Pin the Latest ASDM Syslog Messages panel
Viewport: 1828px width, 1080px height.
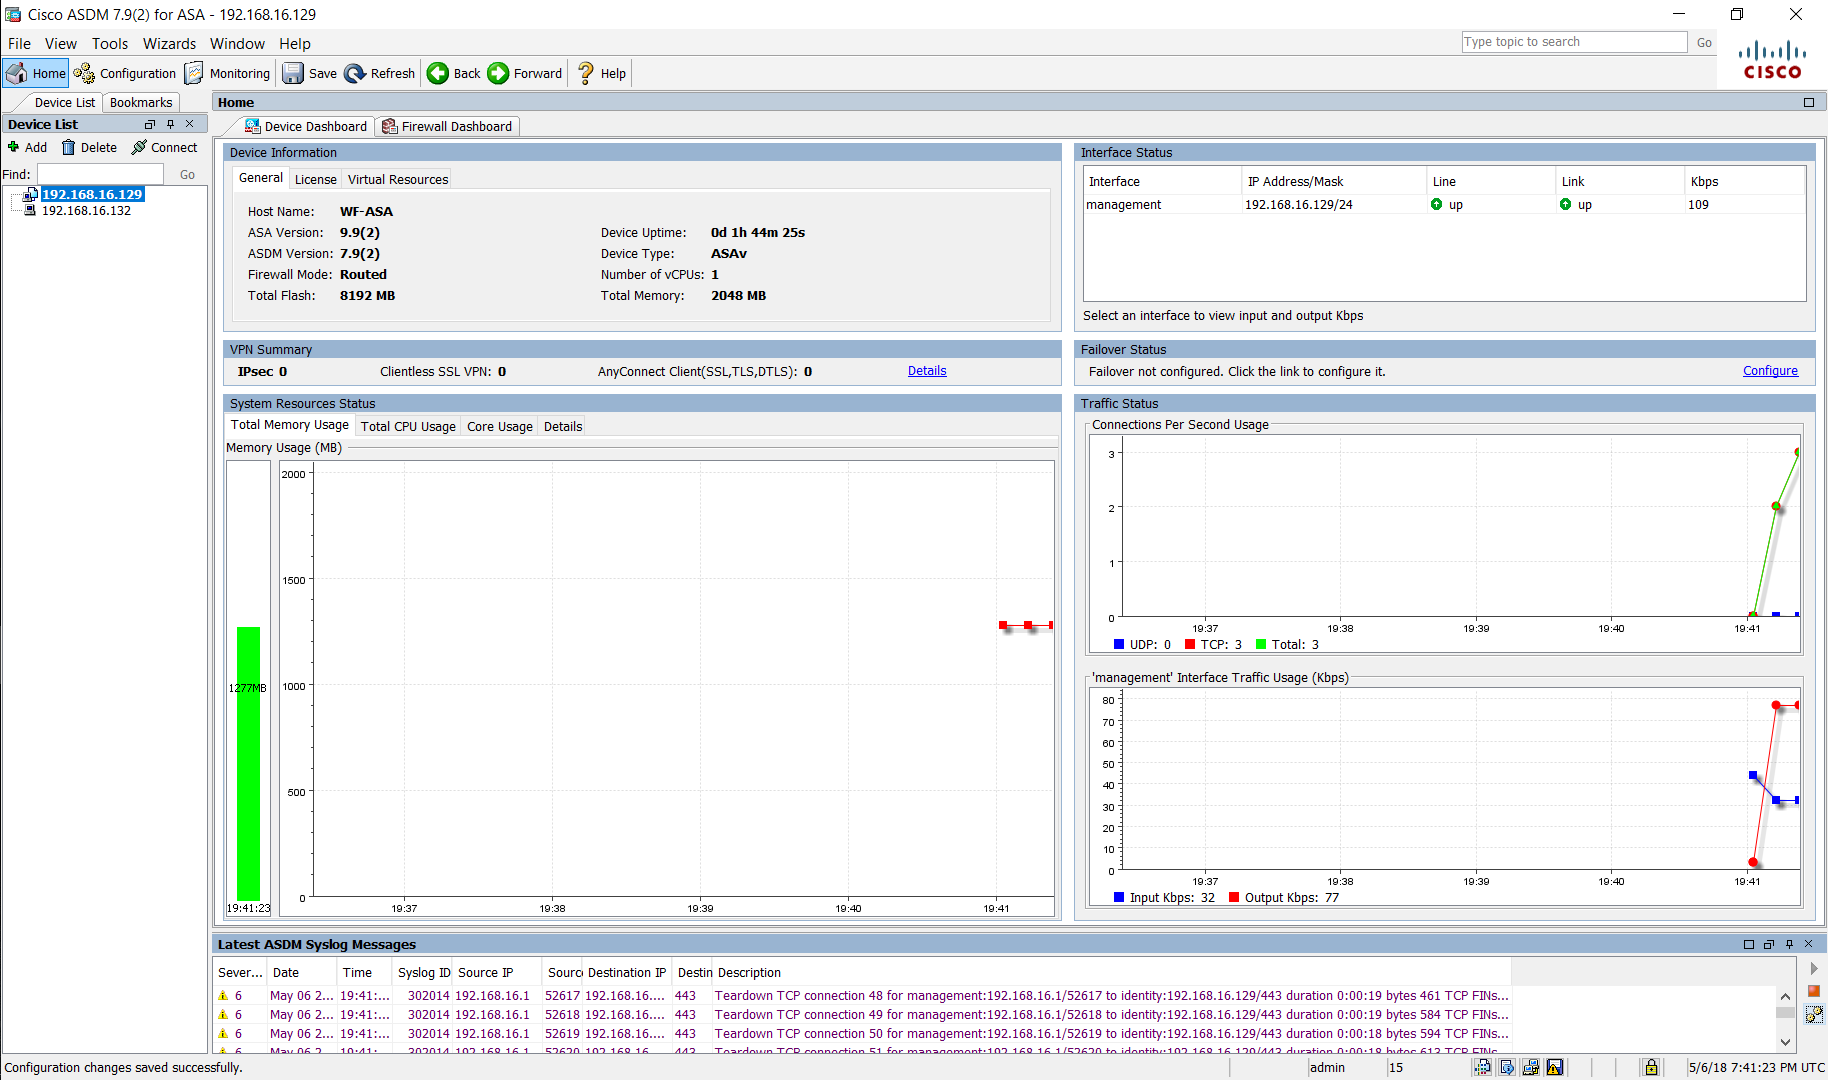coord(1789,944)
